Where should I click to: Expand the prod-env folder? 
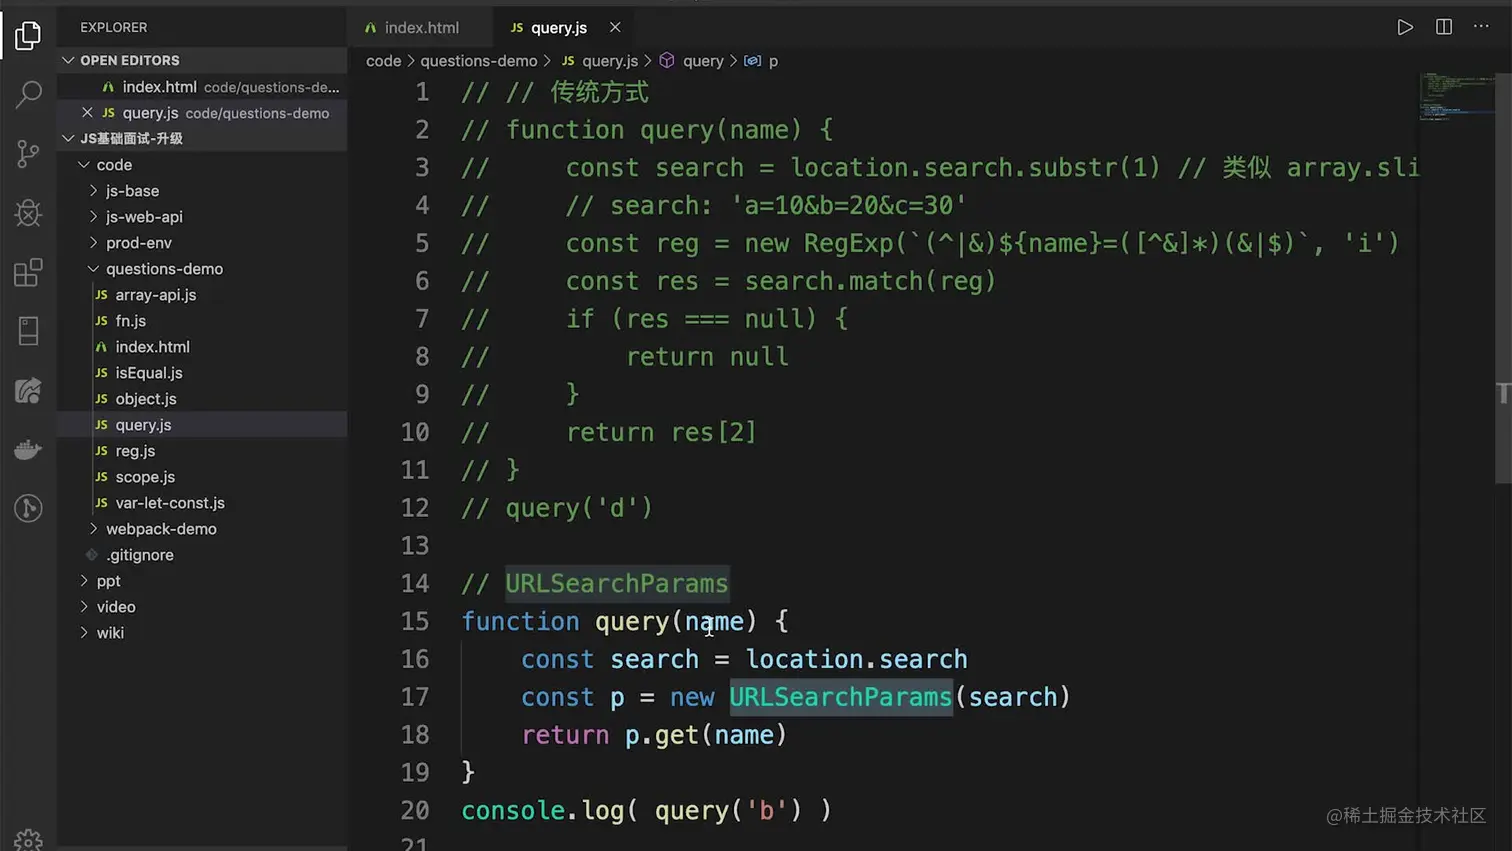click(202, 243)
